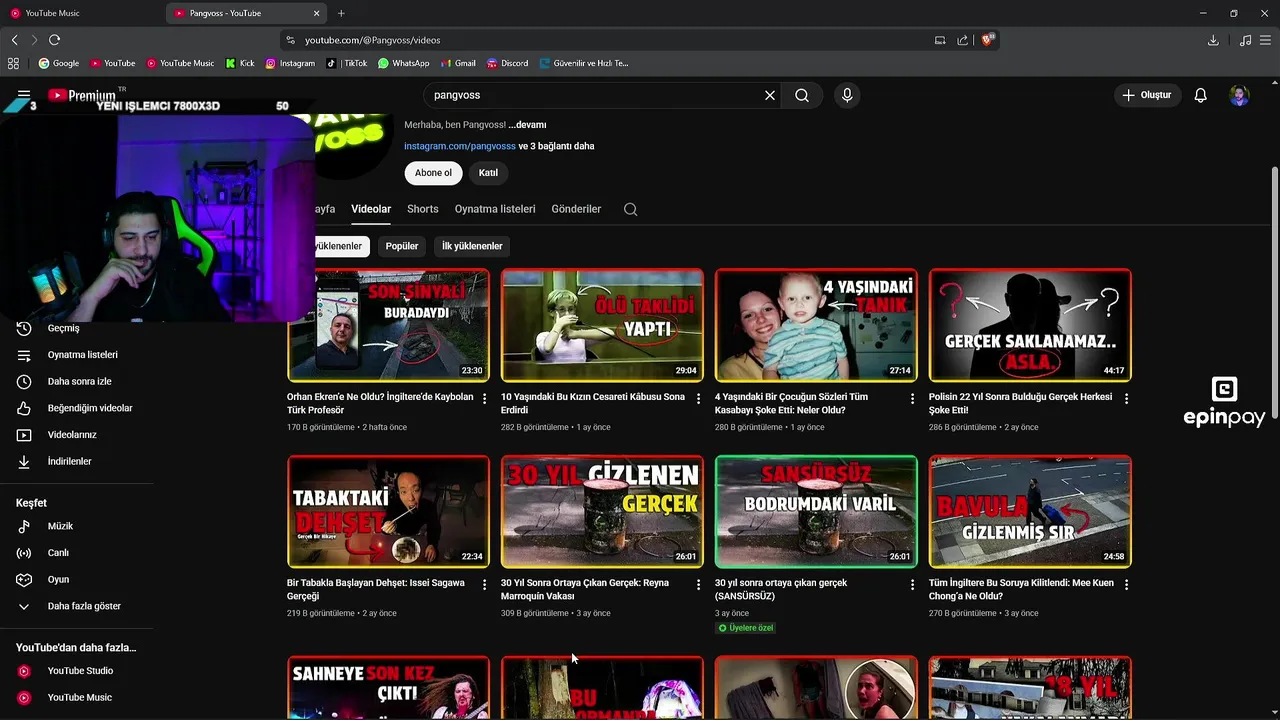The height and width of the screenshot is (720, 1280).
Task: Open title Tüm İngiltere Bu Soruya Kilitlendi
Action: [x=1021, y=589]
